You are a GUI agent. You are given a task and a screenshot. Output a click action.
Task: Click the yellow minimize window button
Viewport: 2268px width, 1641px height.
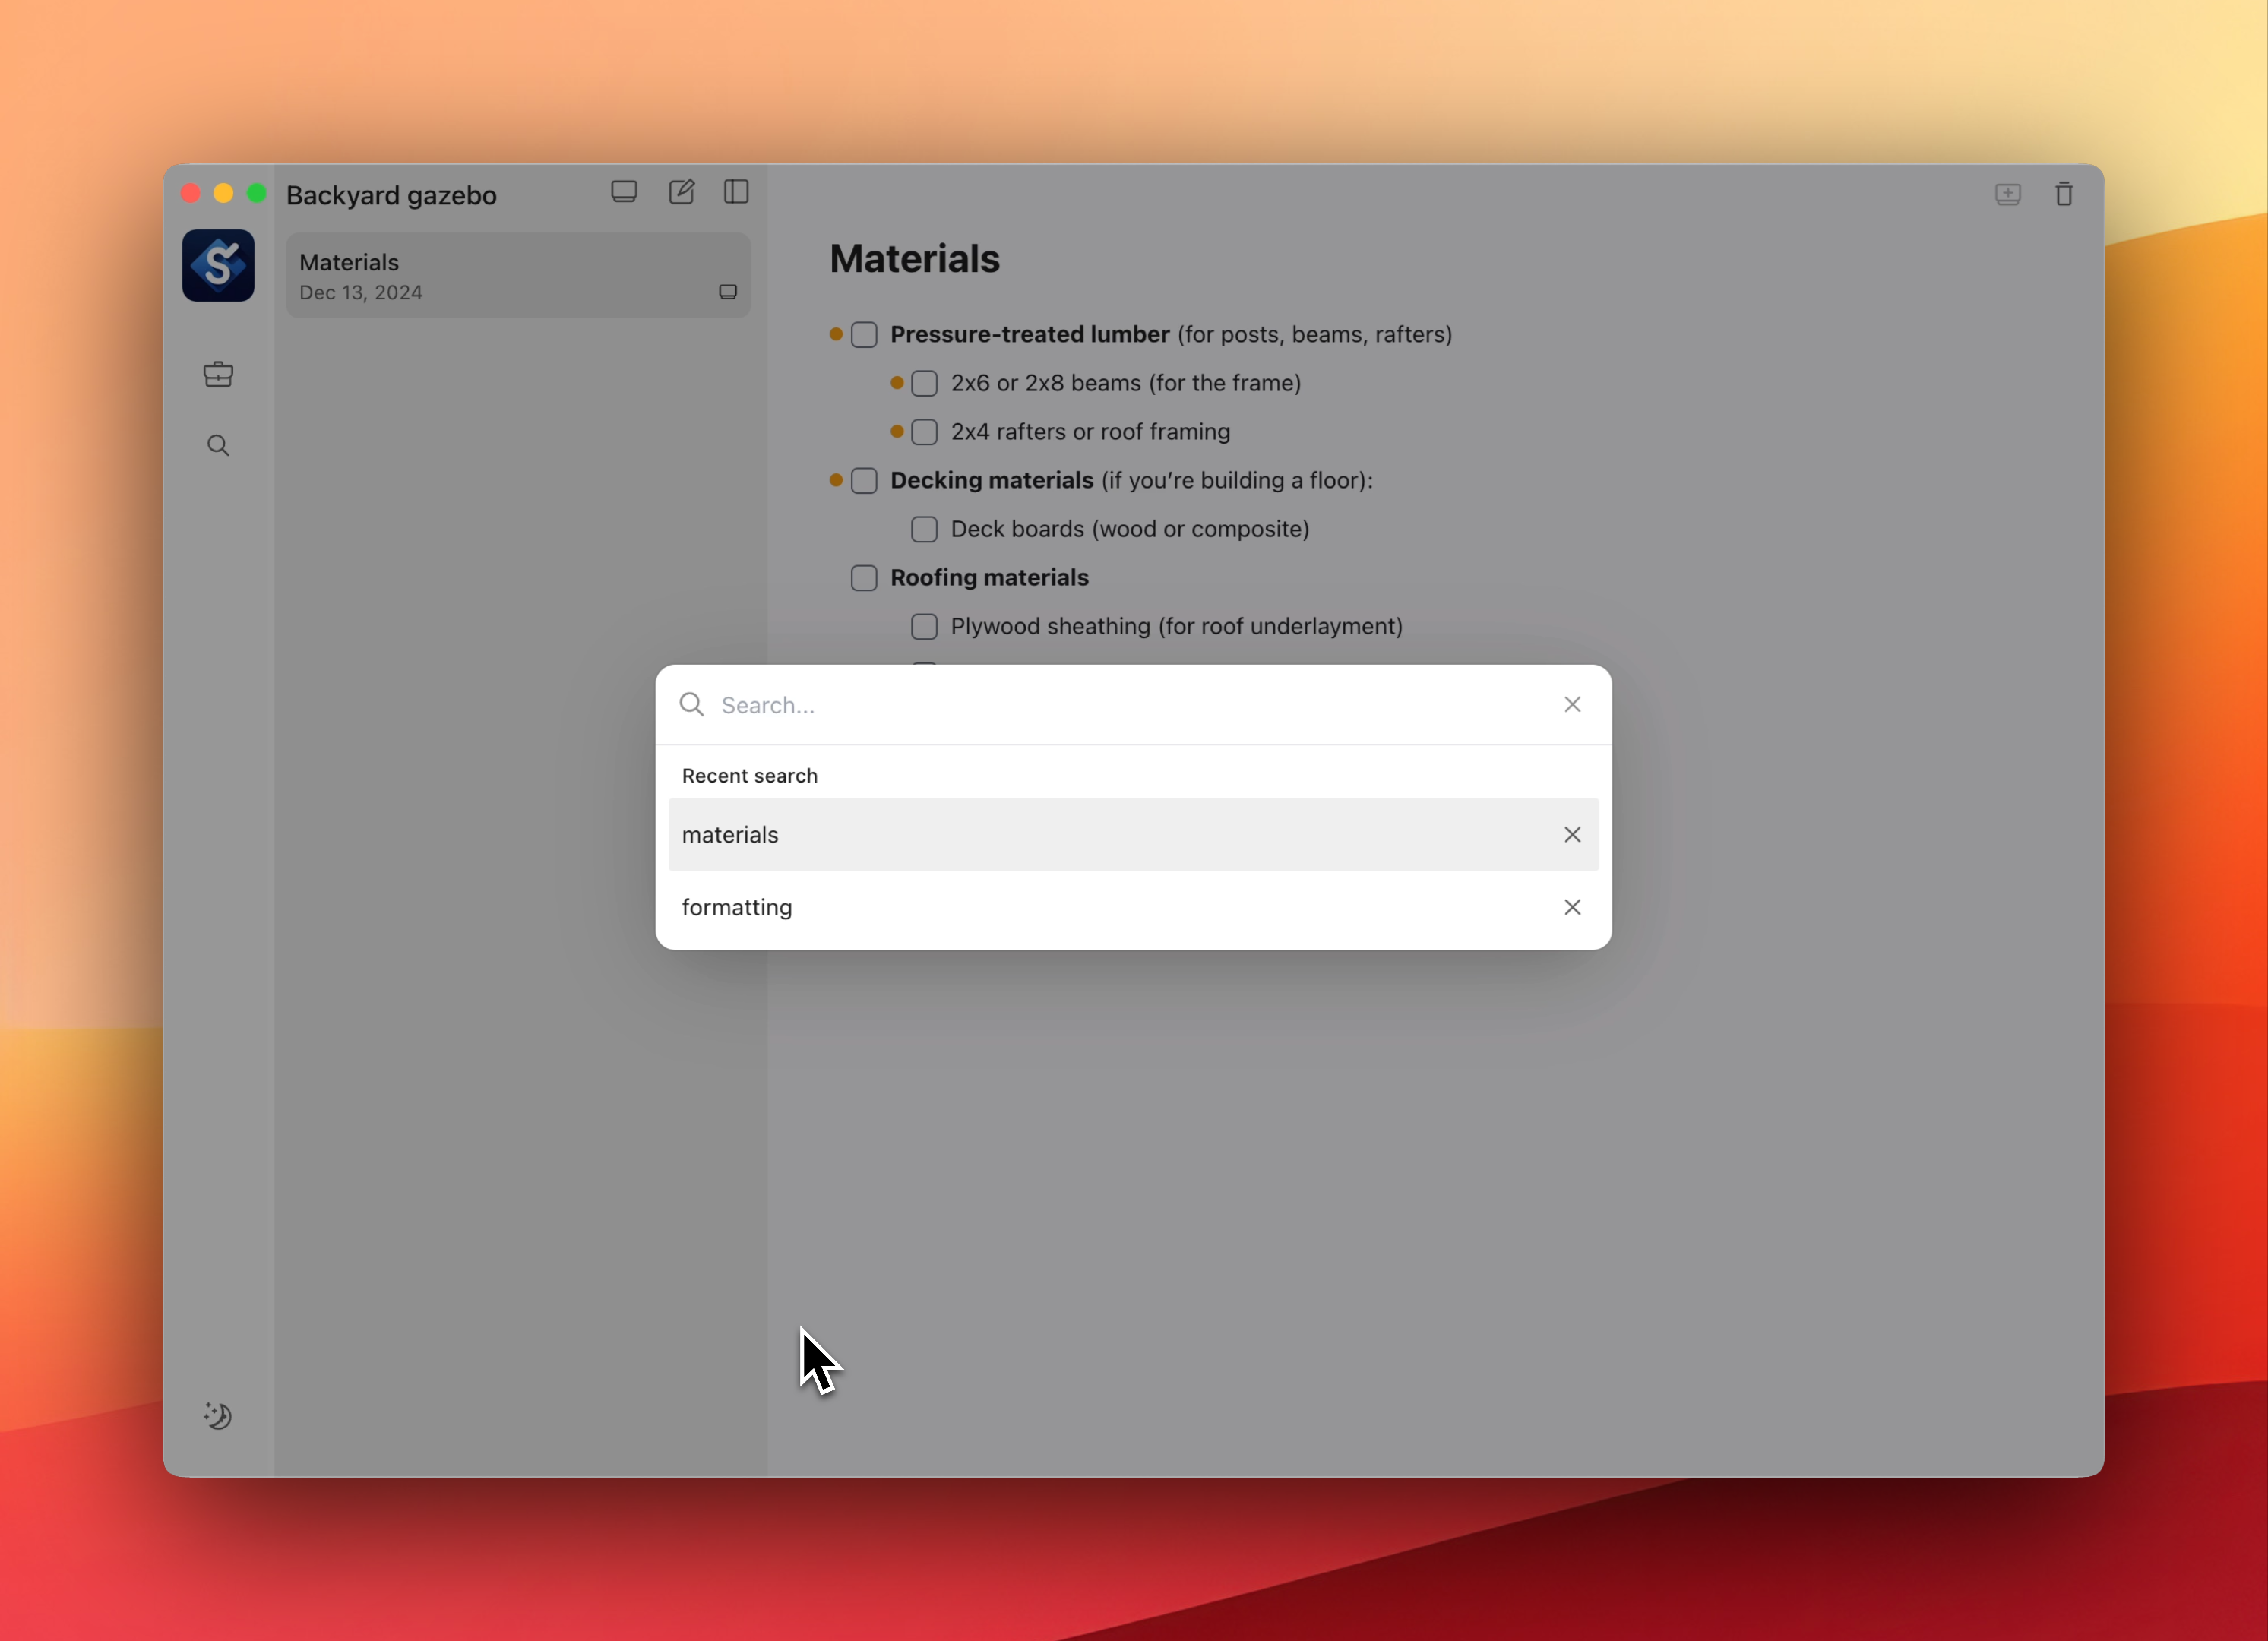(x=223, y=193)
